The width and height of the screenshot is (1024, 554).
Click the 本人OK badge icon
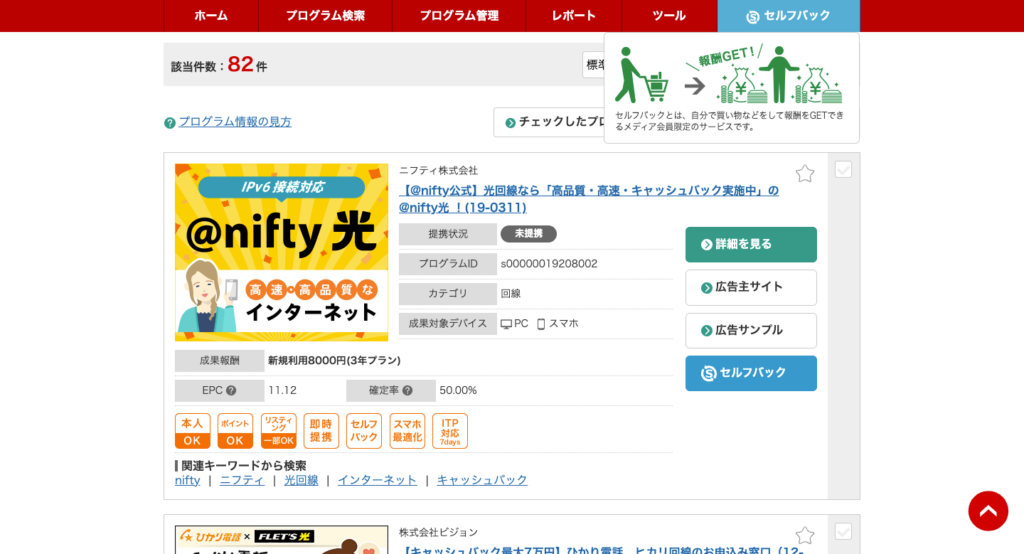(193, 431)
